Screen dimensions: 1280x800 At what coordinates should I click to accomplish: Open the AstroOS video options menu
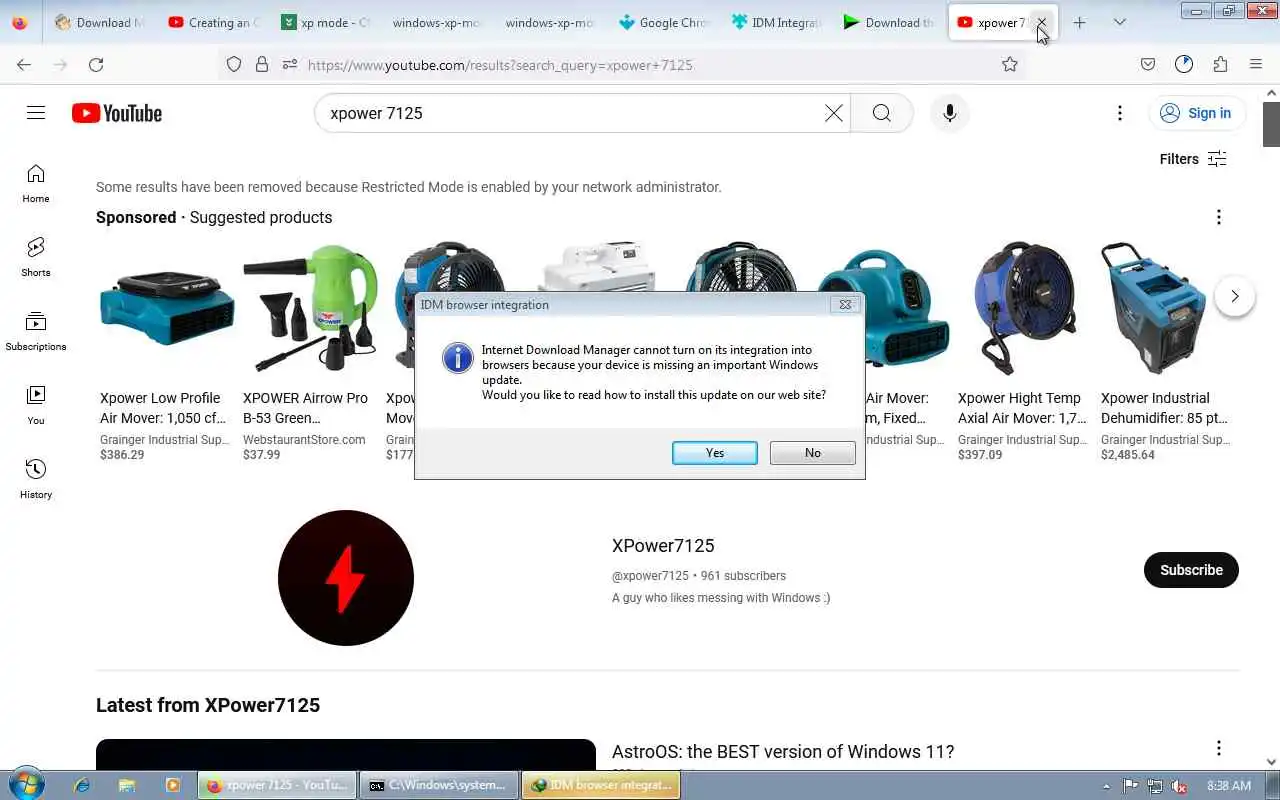1218,748
